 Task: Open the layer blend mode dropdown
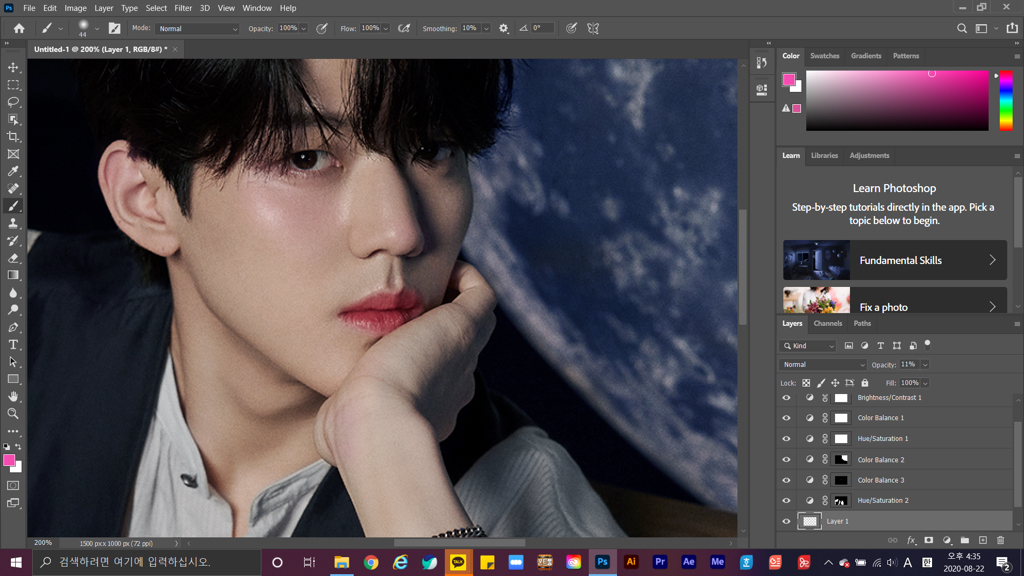pos(823,364)
